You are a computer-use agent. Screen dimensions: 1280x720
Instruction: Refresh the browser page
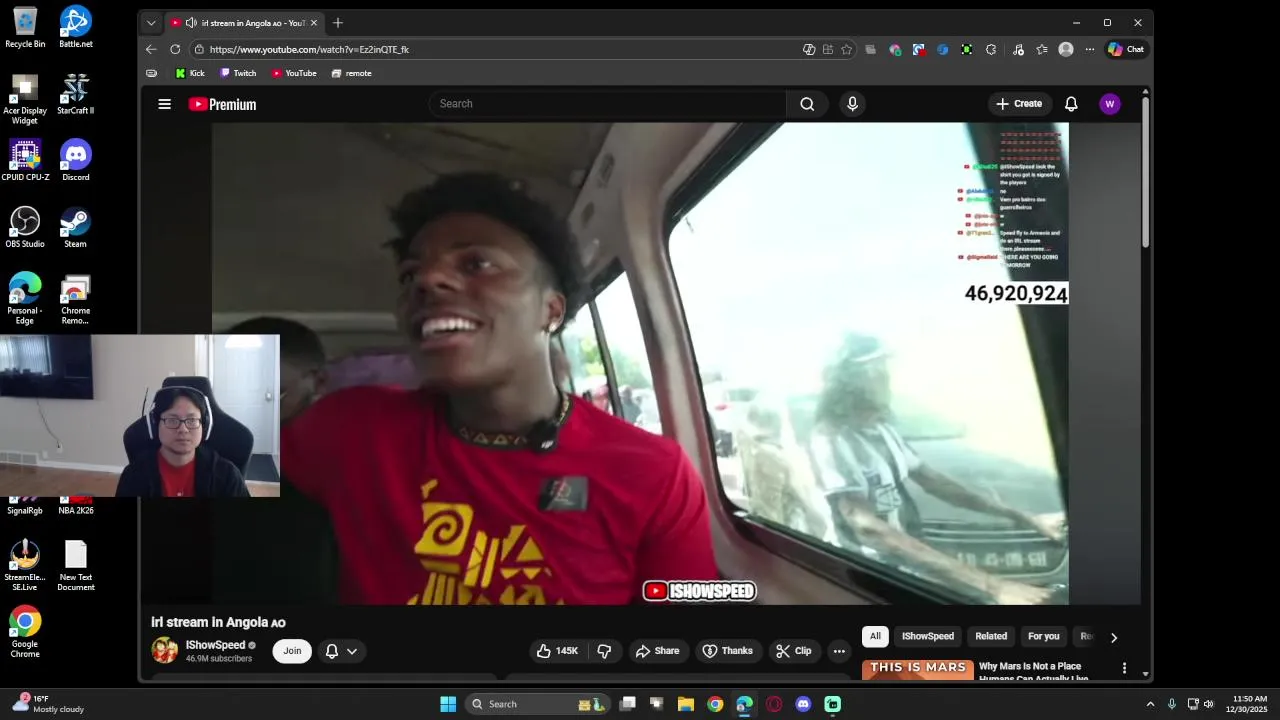click(x=175, y=49)
